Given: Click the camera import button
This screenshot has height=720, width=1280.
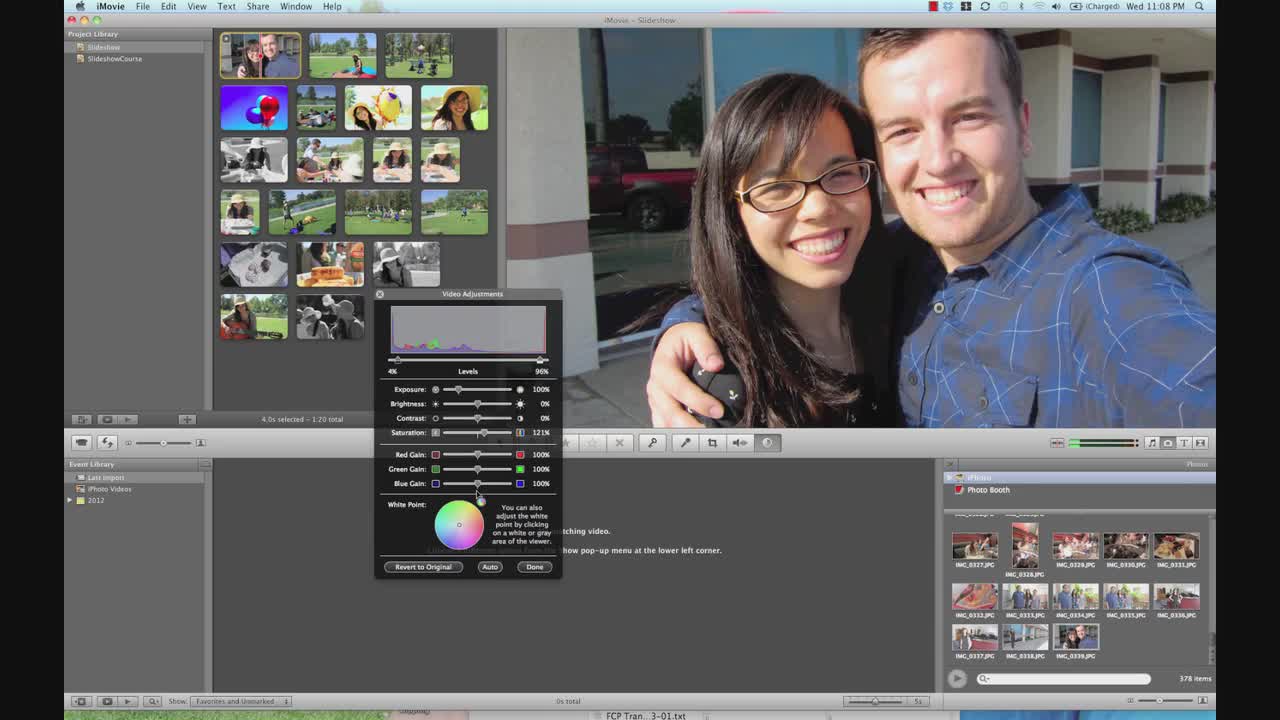Looking at the screenshot, I should [x=81, y=443].
